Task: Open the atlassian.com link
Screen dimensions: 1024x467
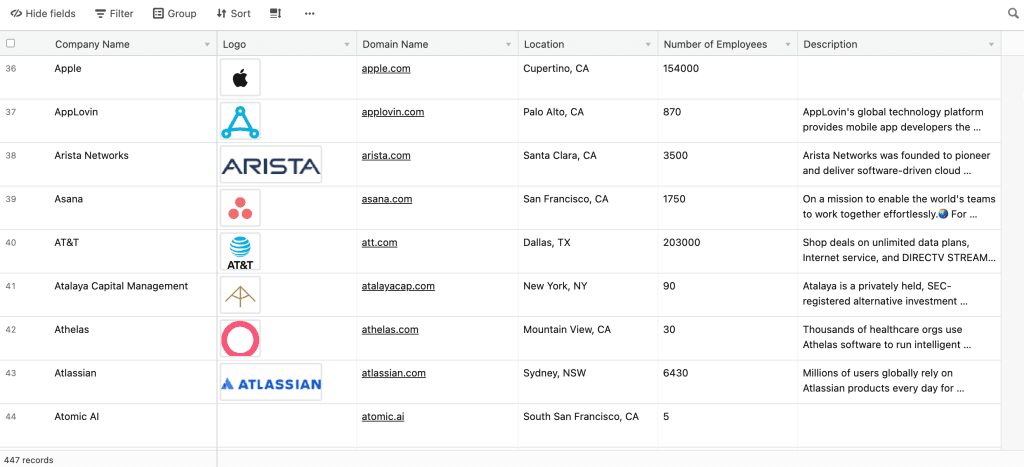Action: [x=394, y=373]
